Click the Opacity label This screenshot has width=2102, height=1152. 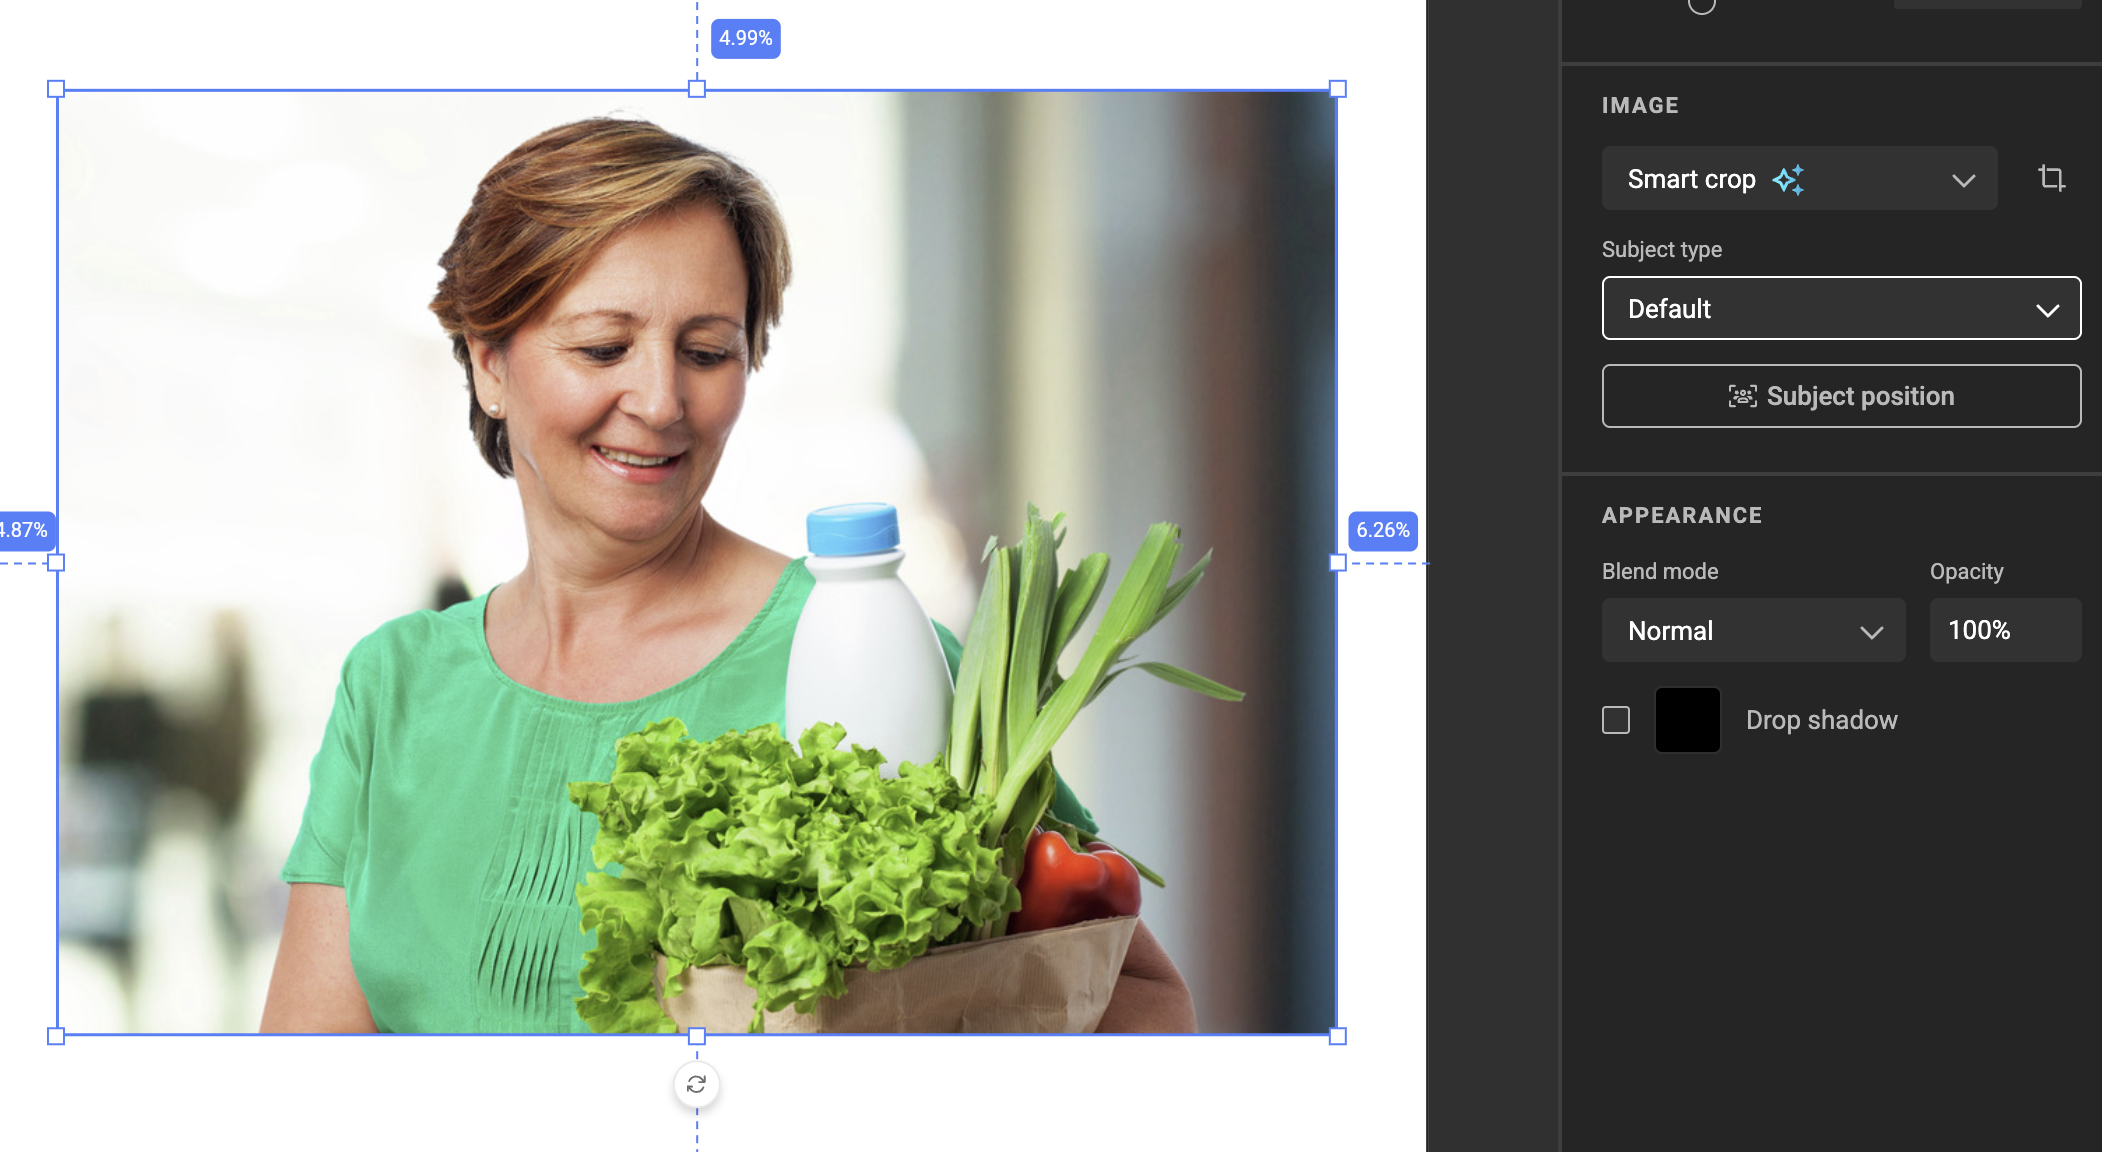pyautogui.click(x=1967, y=571)
